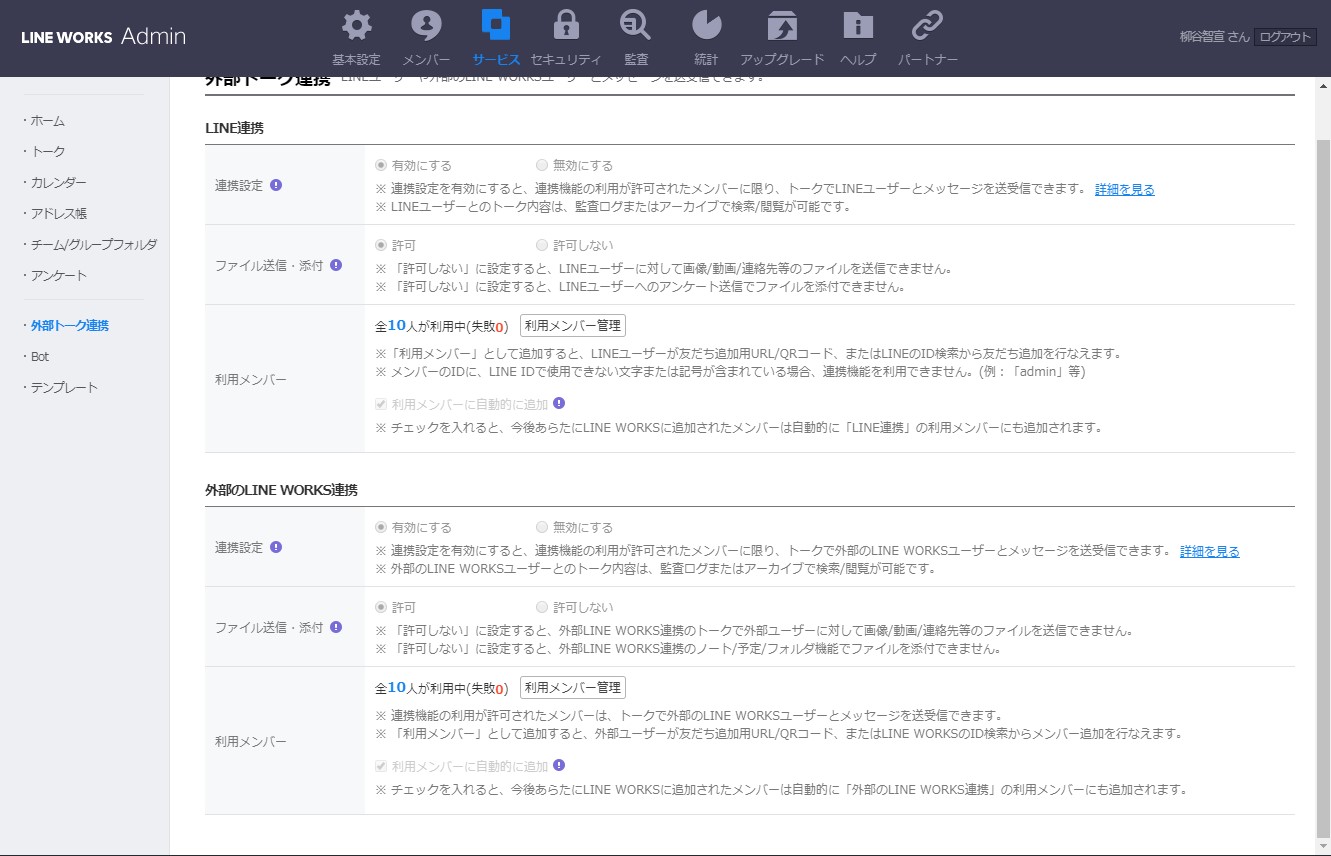Image resolution: width=1331 pixels, height=856 pixels.
Task: Open メンバー person icon in top navigation
Action: pos(426,25)
